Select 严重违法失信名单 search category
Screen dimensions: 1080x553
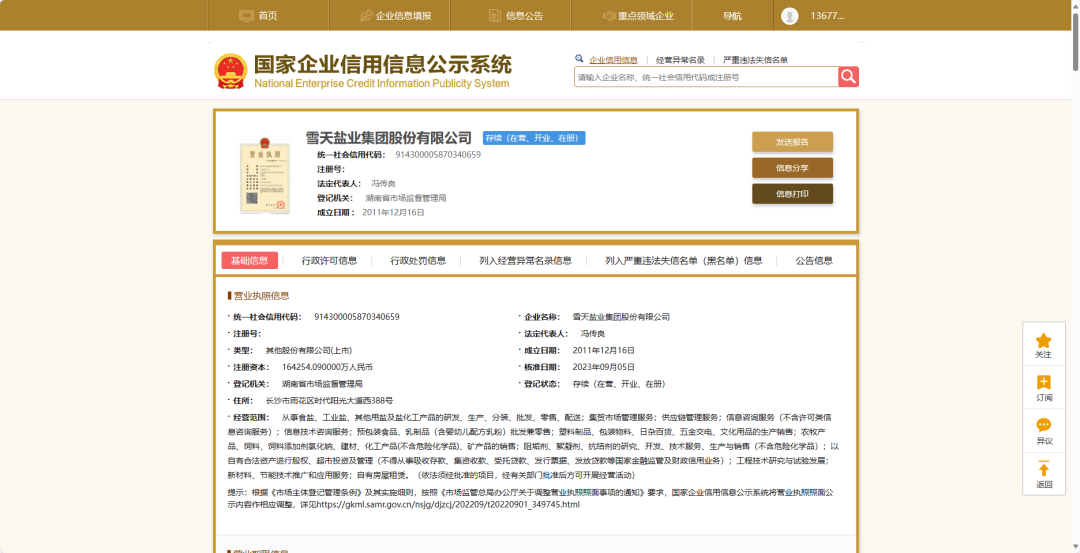[x=756, y=60]
